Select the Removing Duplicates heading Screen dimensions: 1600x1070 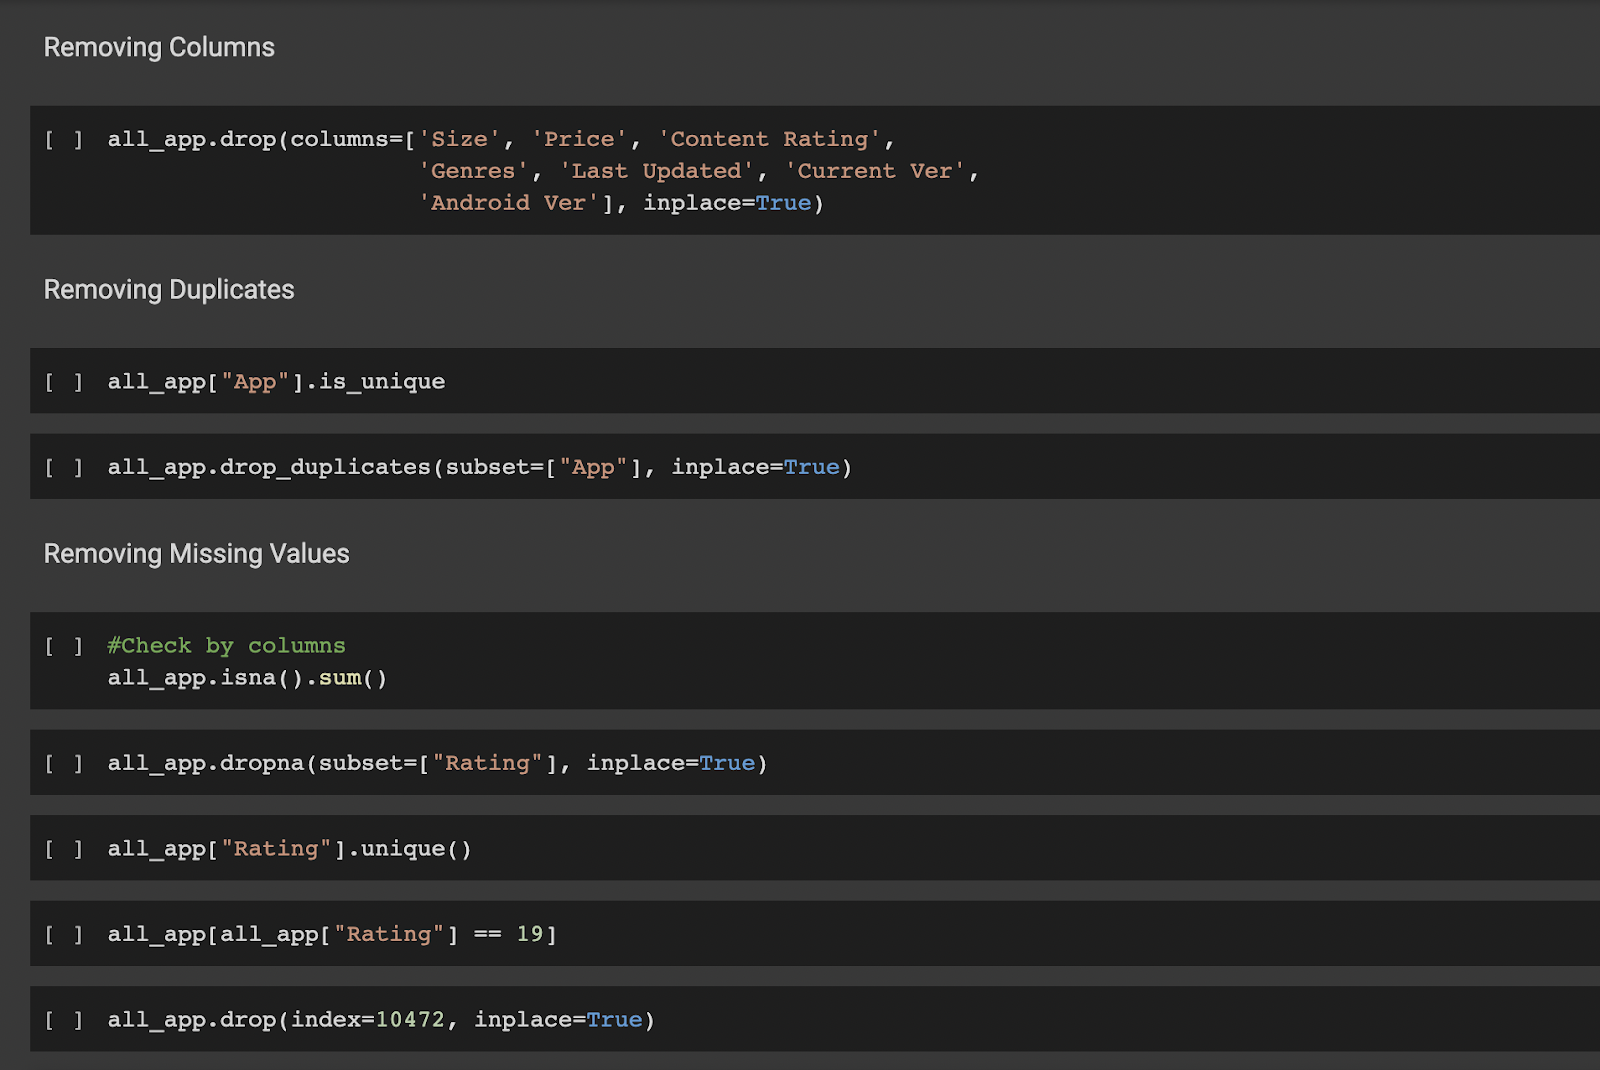(169, 290)
